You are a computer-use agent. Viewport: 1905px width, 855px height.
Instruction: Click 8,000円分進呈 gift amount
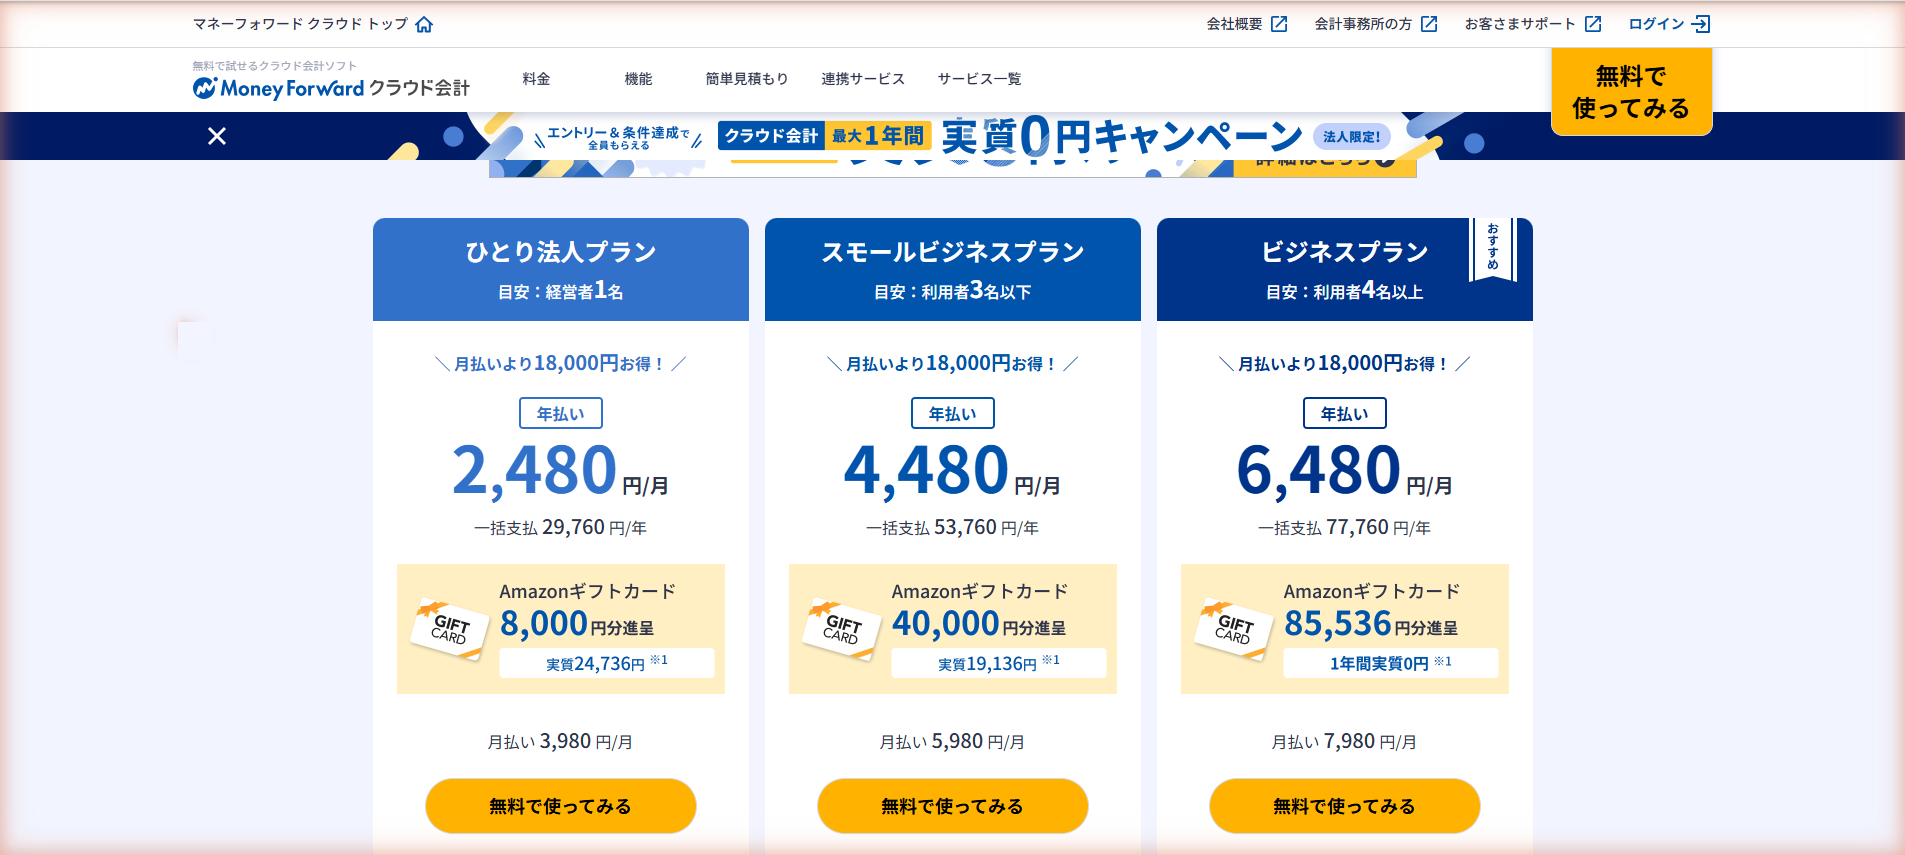[577, 624]
